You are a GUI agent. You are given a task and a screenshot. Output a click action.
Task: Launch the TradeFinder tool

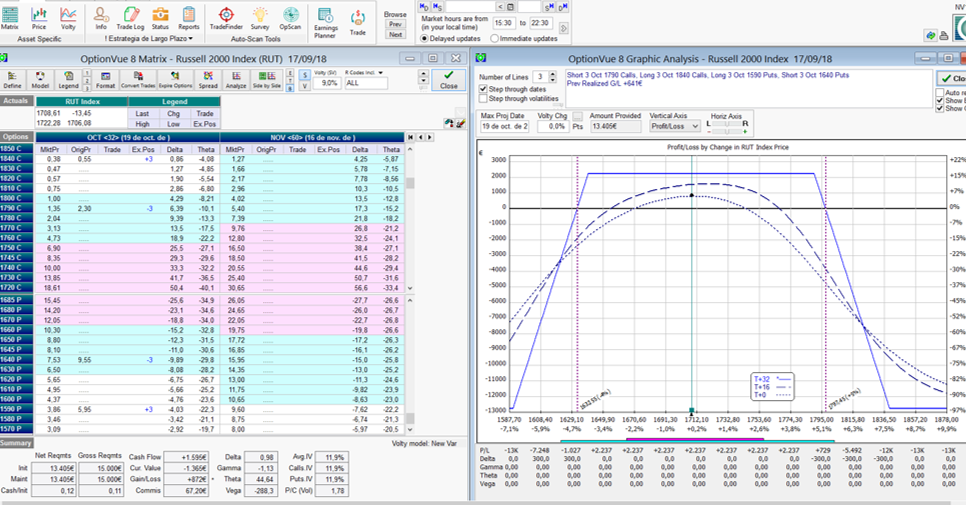pos(226,18)
